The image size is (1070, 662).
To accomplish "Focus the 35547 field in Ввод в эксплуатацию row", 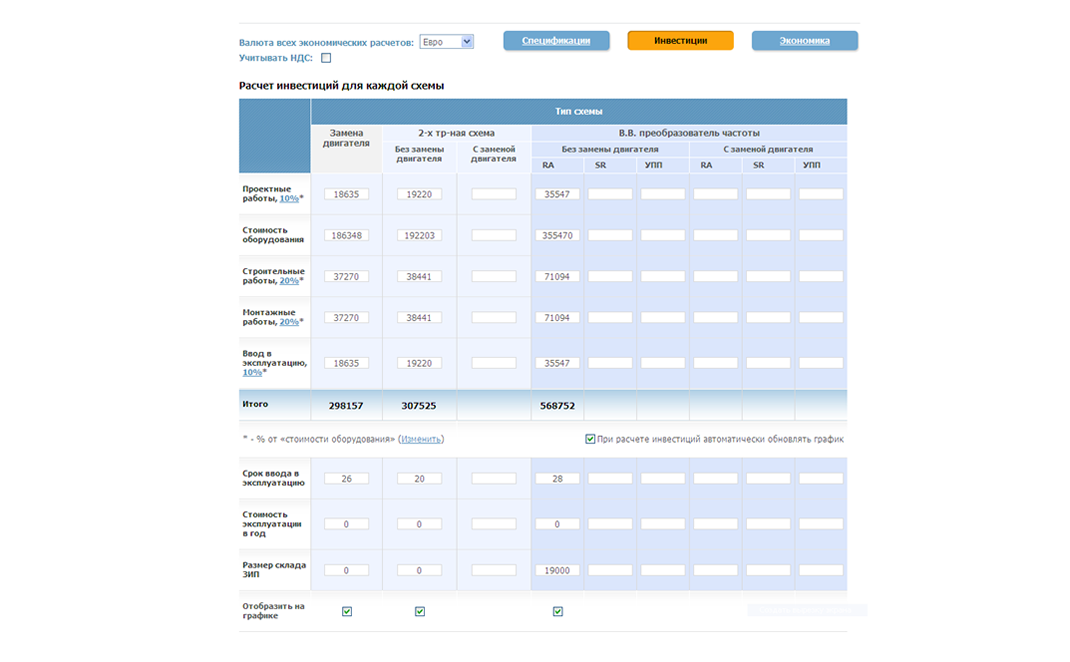I will 557,363.
